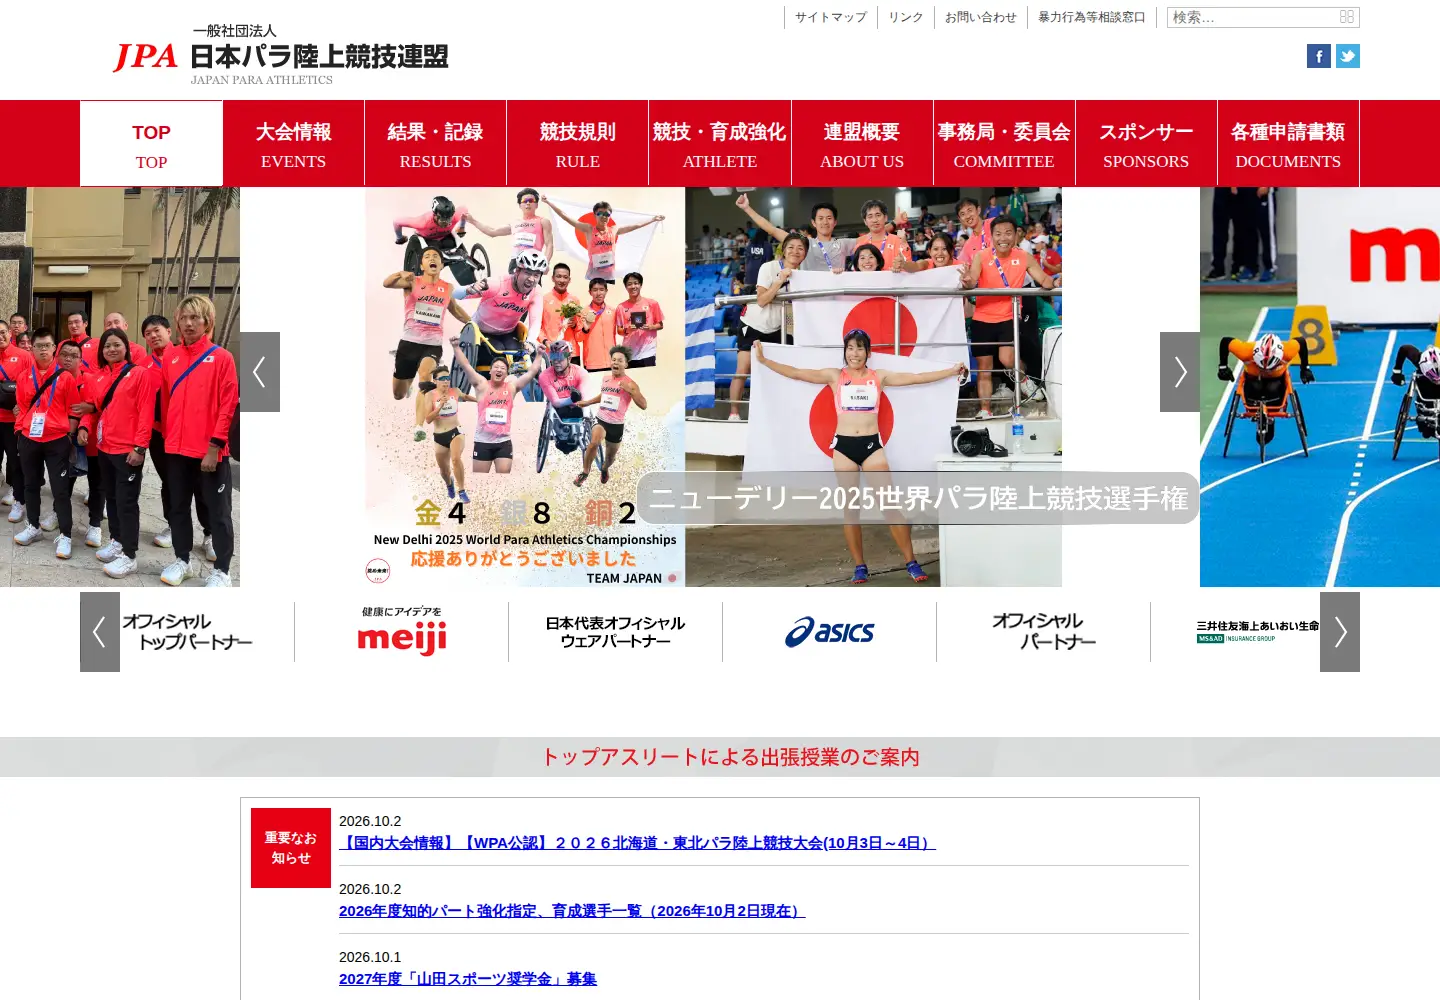Open the 暴力行為等相談窓口 link

(1092, 17)
